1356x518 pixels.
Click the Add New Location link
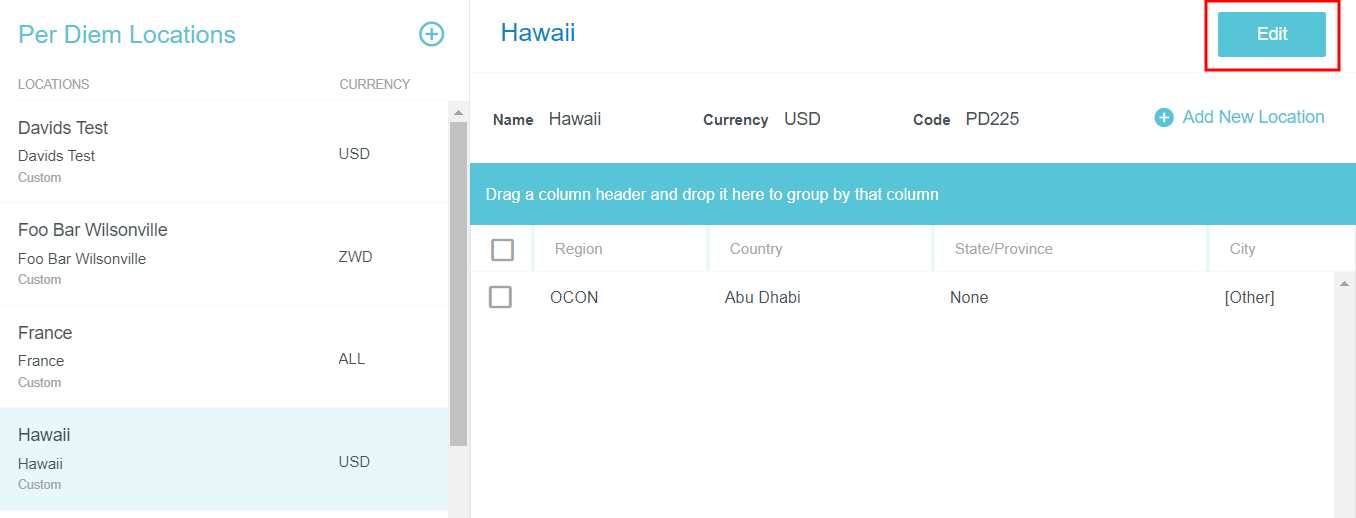1253,117
